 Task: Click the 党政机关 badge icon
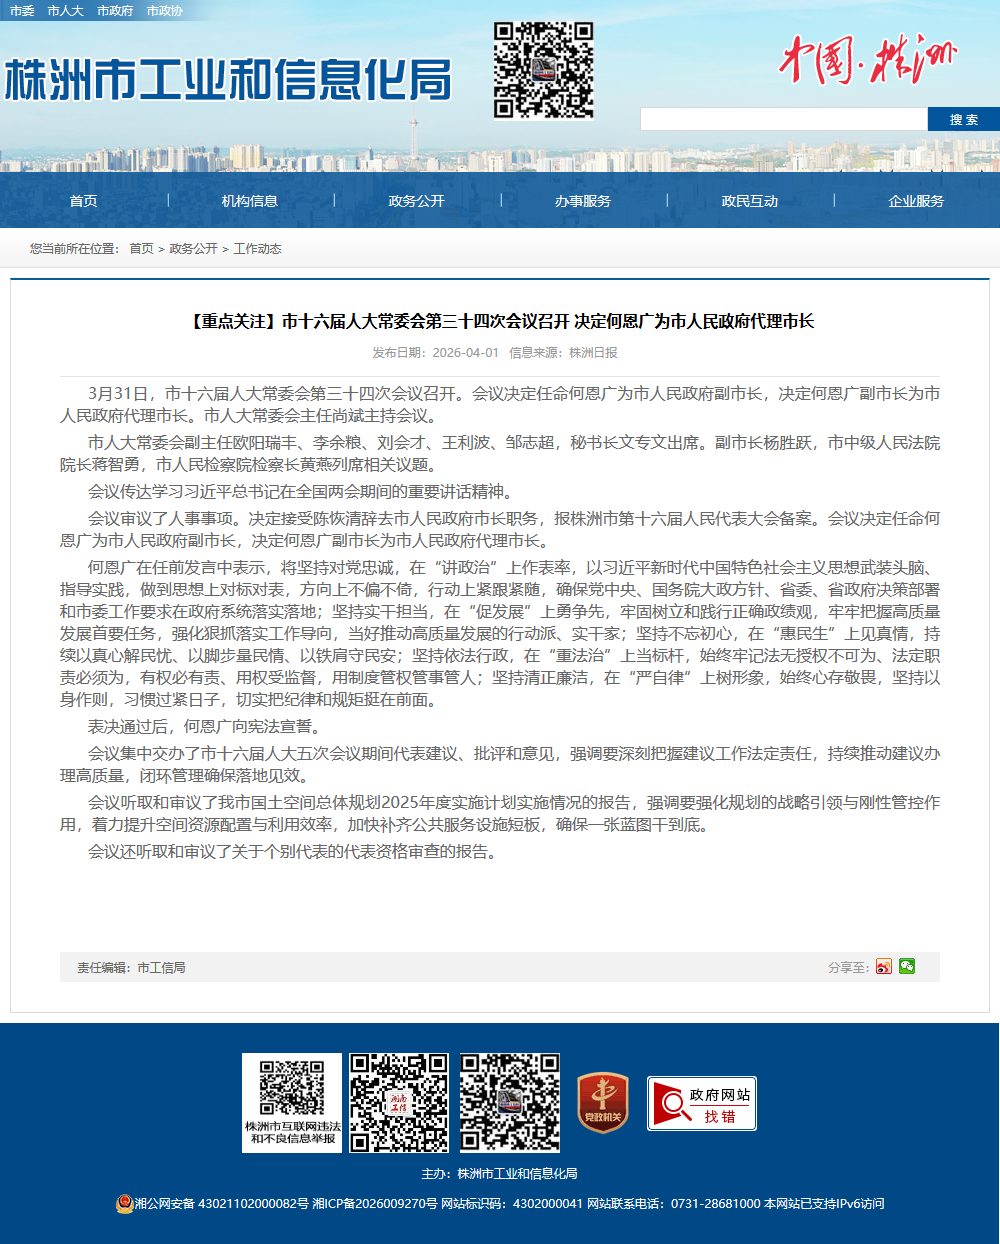(x=603, y=1102)
